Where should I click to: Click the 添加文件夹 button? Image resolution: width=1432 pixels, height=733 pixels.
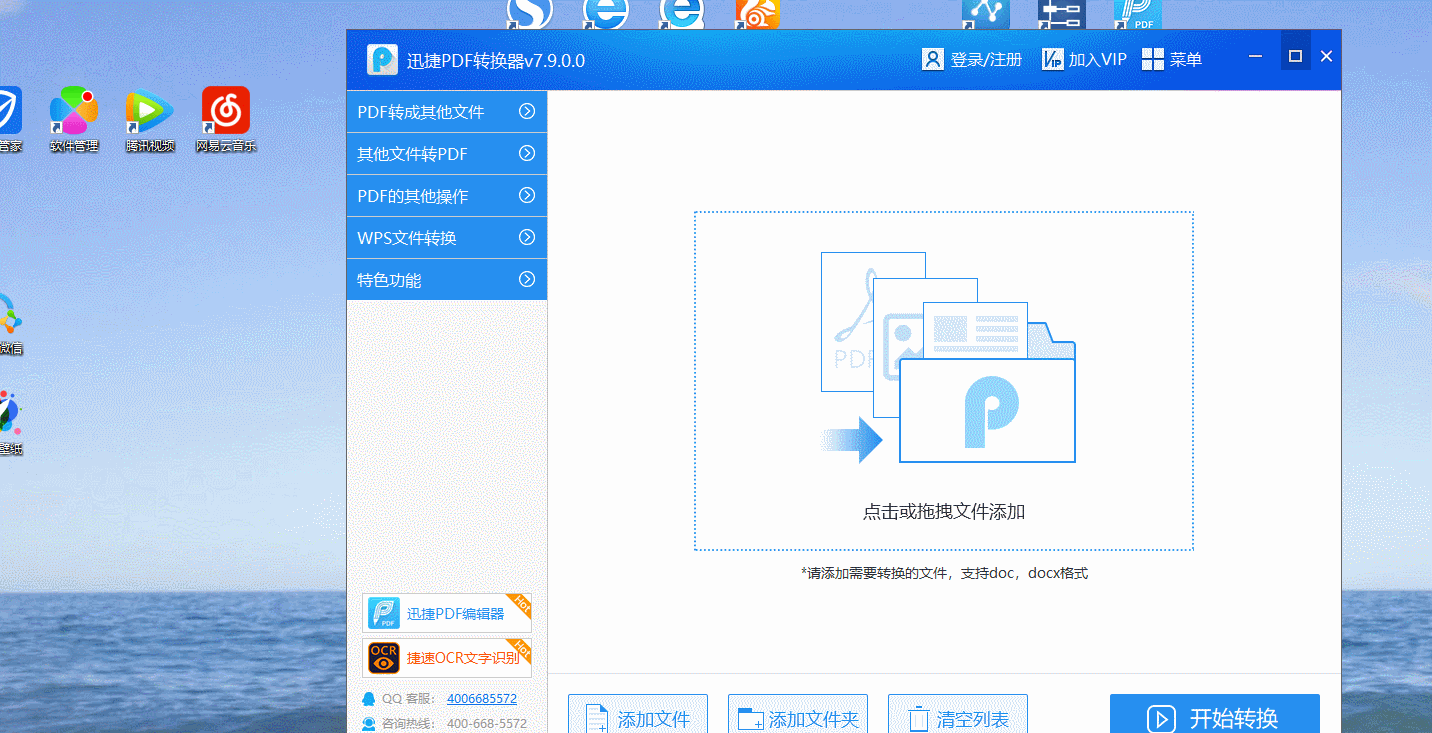tap(798, 716)
